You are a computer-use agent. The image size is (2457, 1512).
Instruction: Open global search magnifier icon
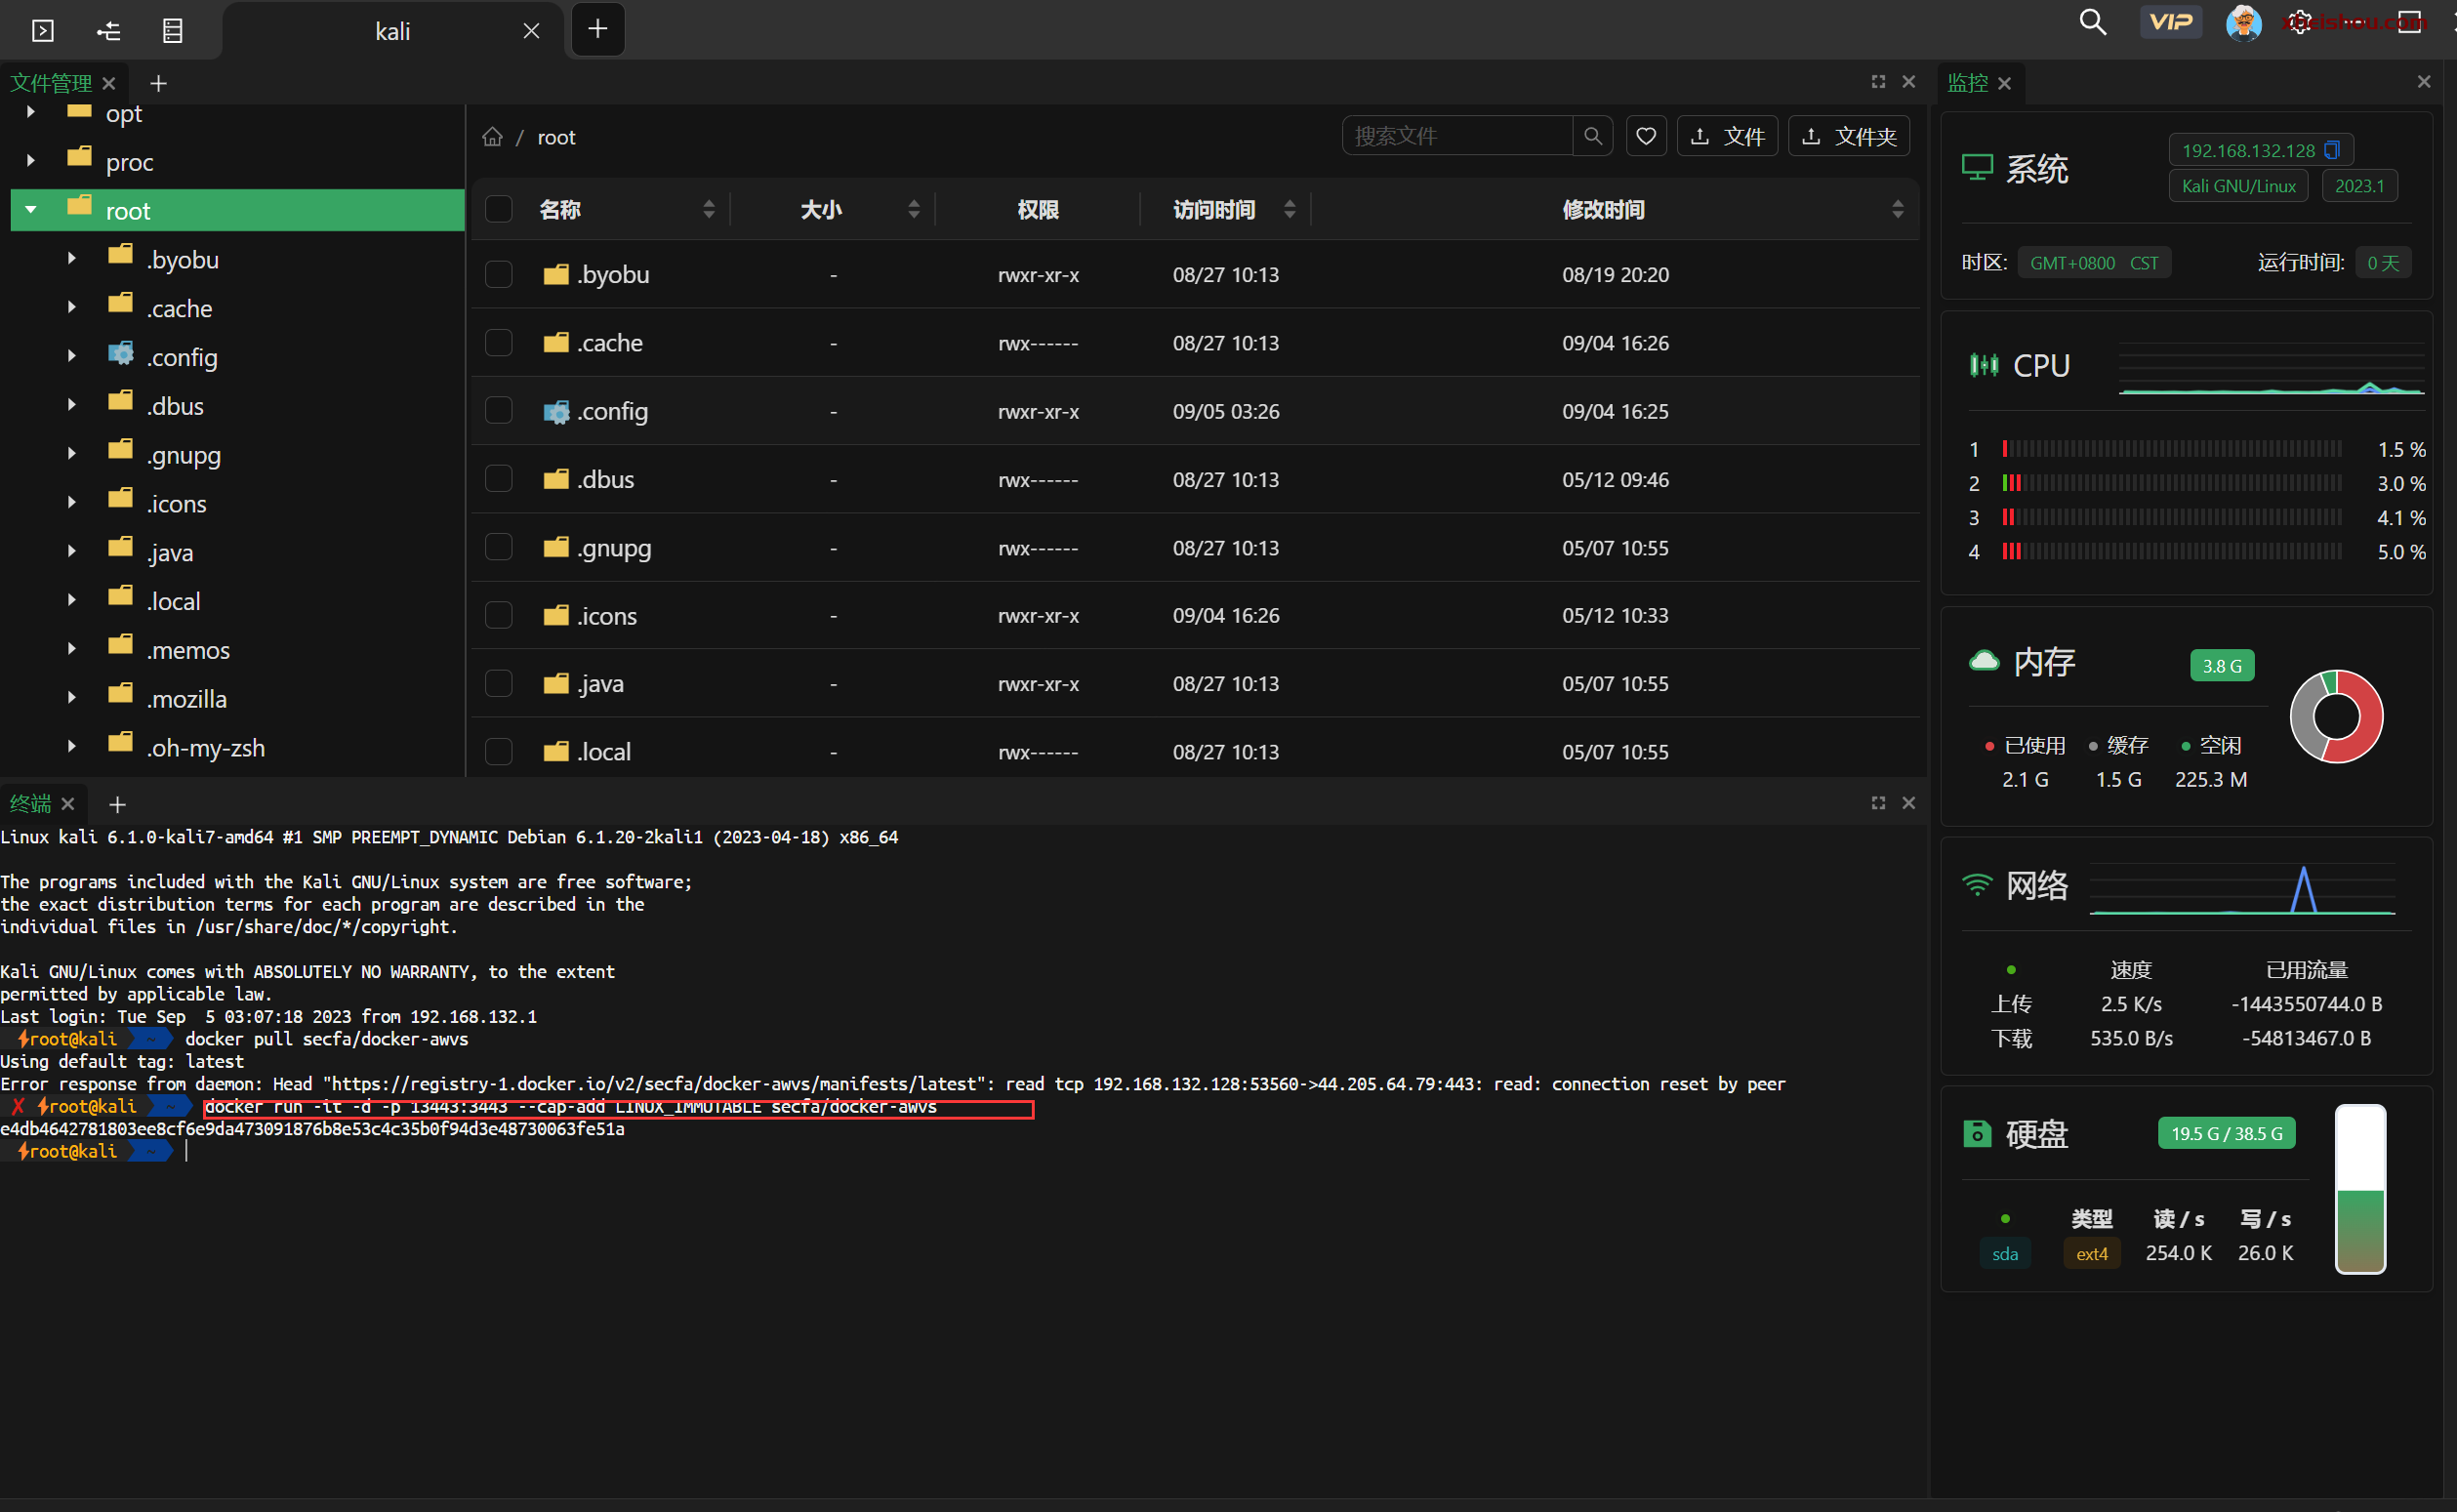(x=2092, y=22)
